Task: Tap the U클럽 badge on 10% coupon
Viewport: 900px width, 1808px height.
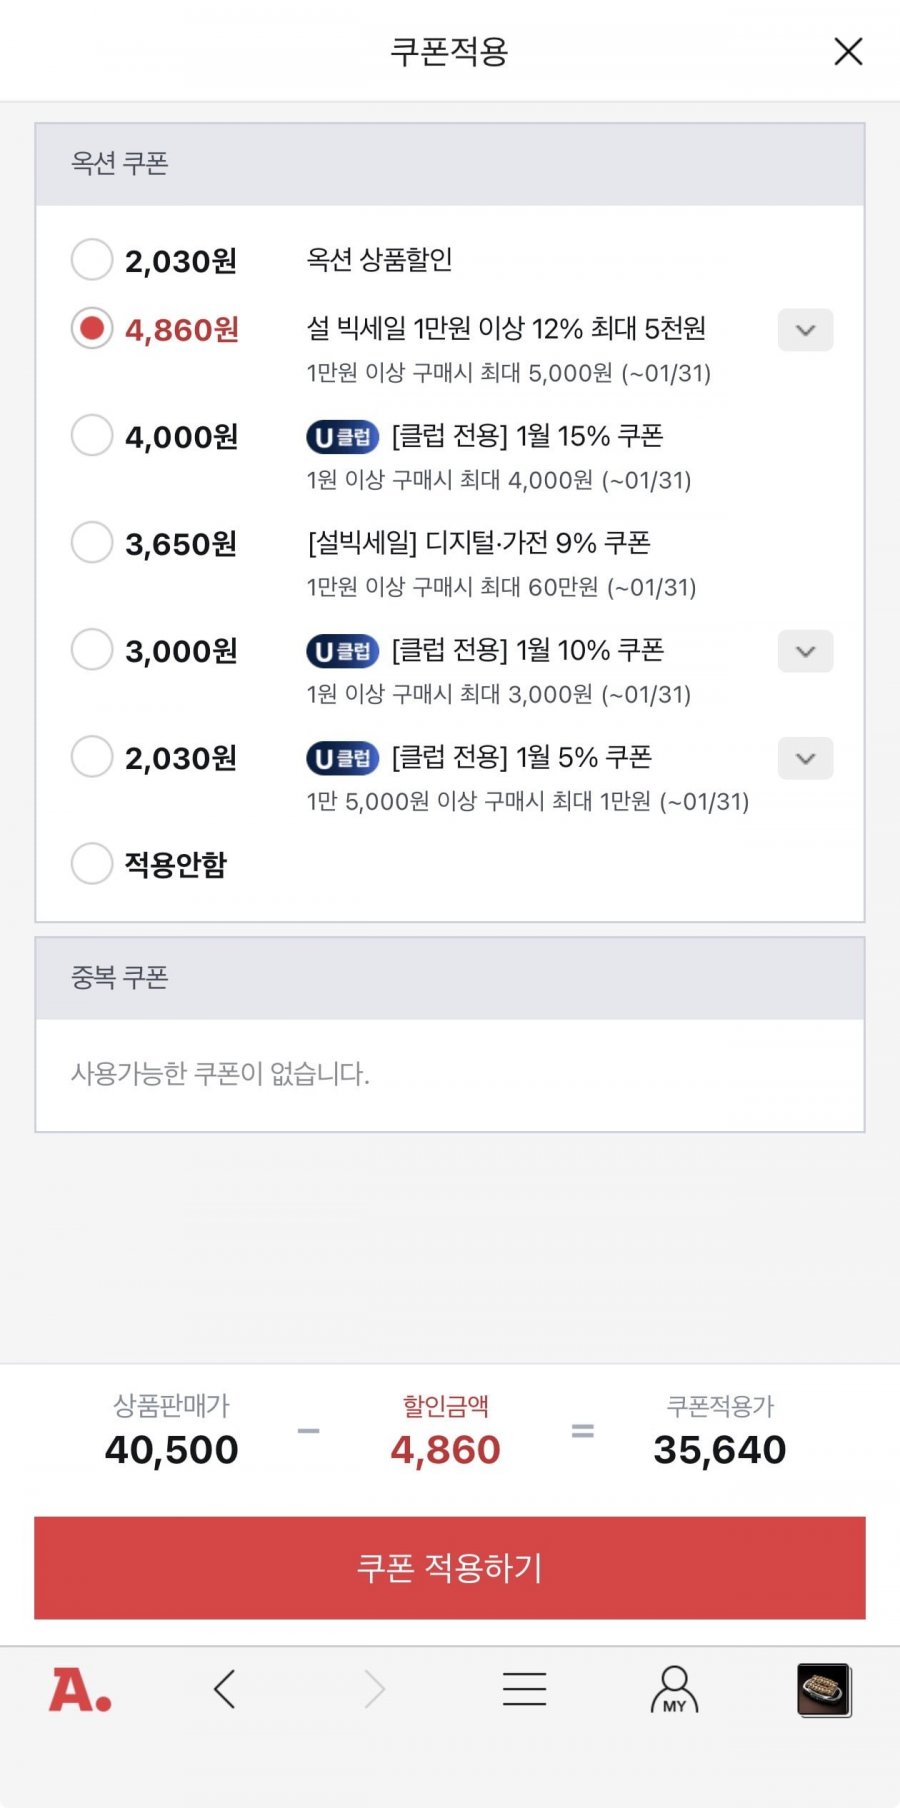Action: 342,651
